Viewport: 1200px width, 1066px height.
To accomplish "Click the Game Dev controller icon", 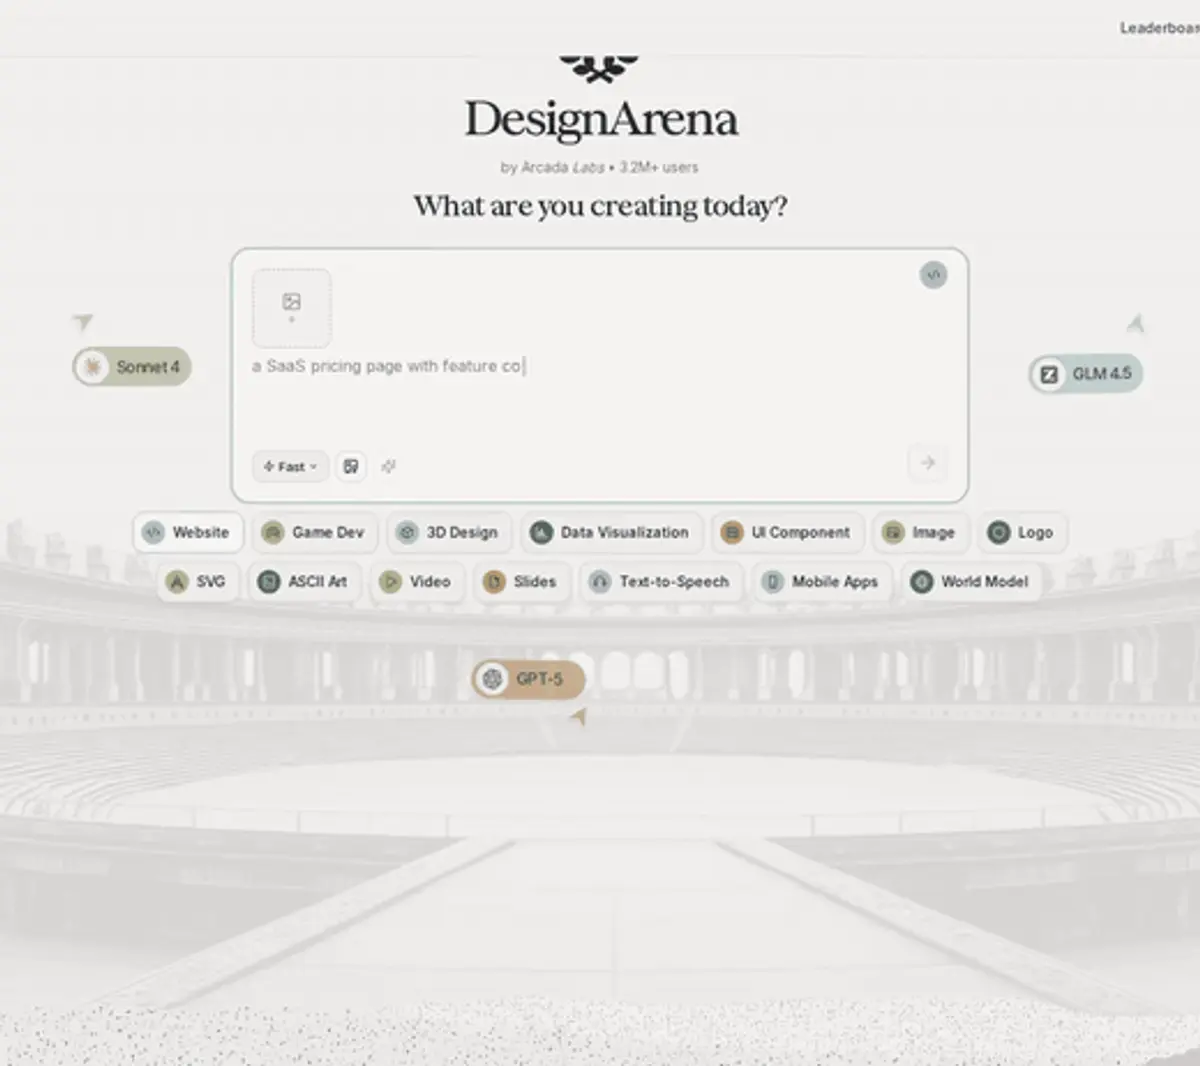I will point(272,532).
